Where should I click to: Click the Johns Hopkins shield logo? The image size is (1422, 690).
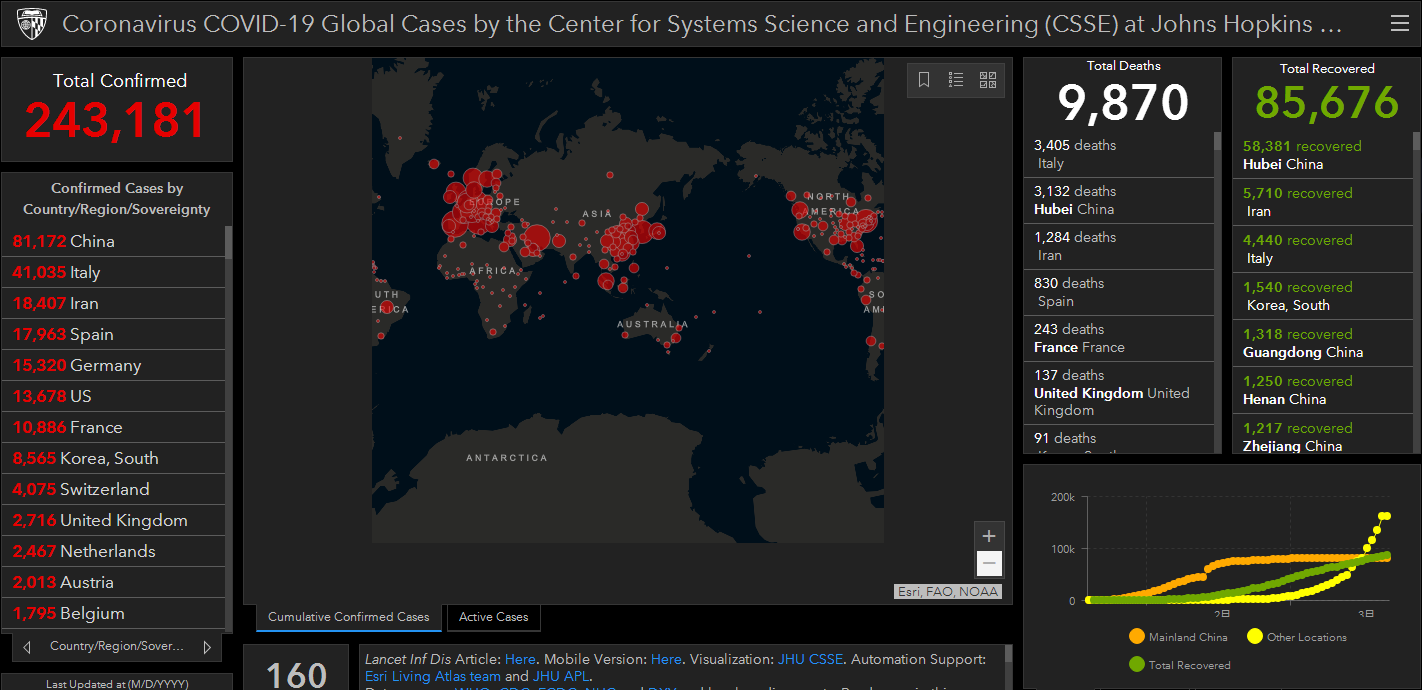(x=32, y=23)
